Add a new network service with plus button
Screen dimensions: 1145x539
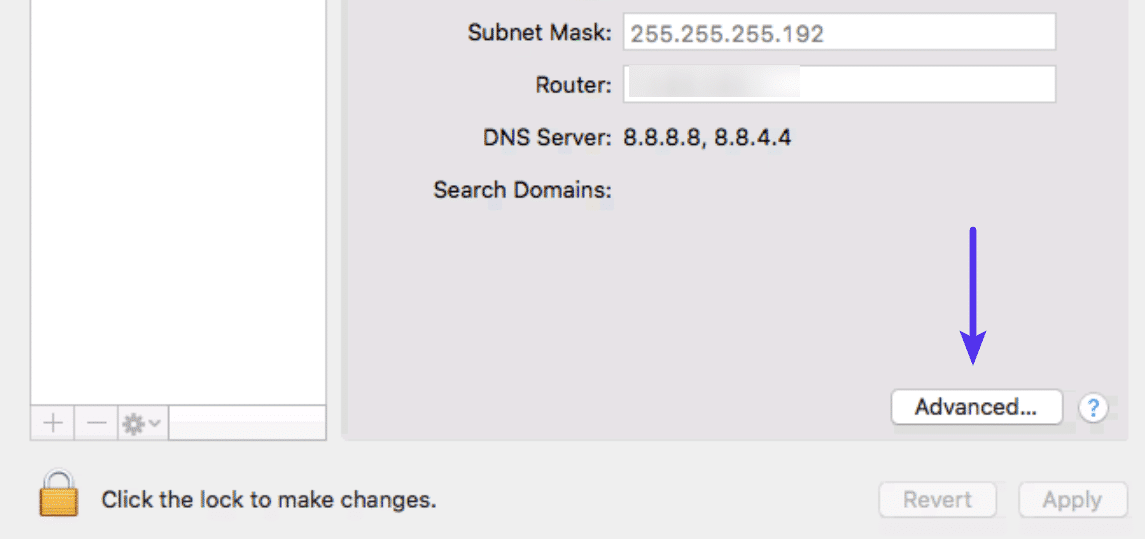(53, 424)
